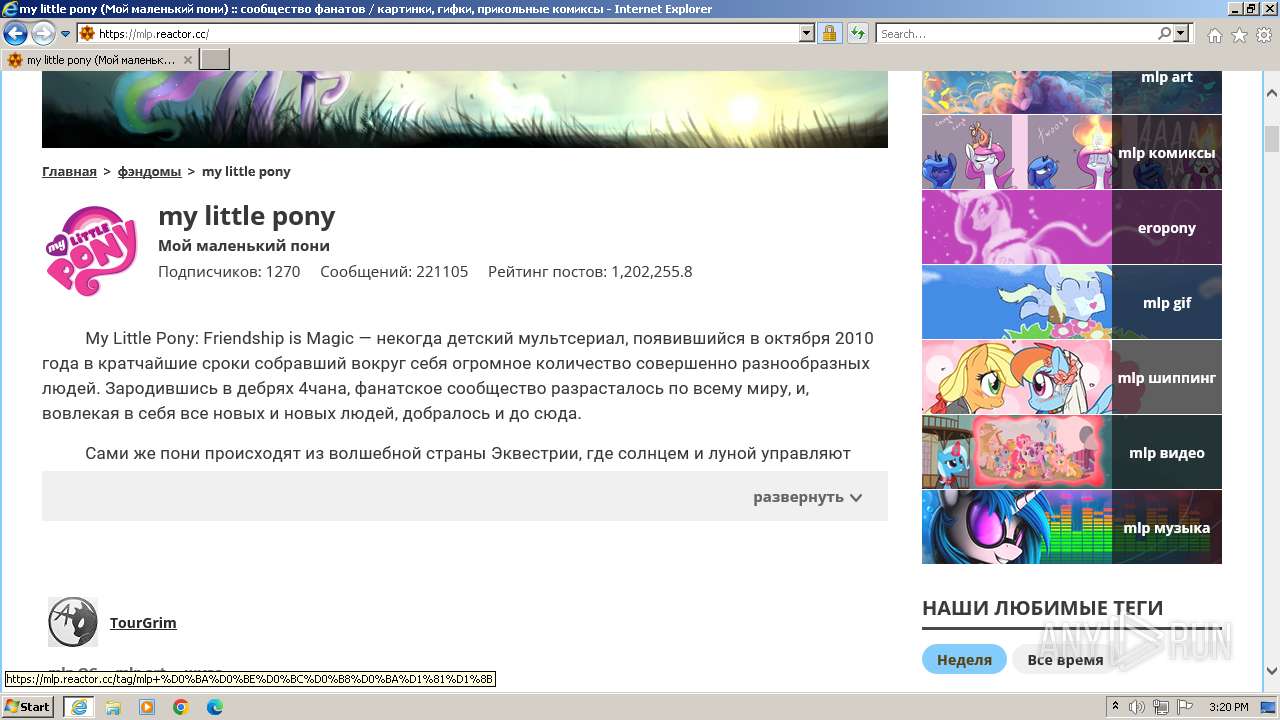Click the Applejack and Rainbow Dash thumbnail
Viewport: 1280px width, 720px height.
point(1017,377)
